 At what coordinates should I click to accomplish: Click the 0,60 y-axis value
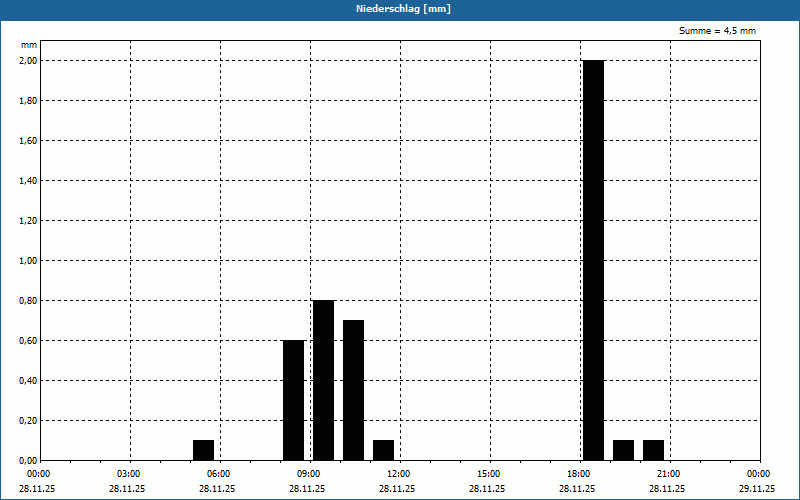28,341
